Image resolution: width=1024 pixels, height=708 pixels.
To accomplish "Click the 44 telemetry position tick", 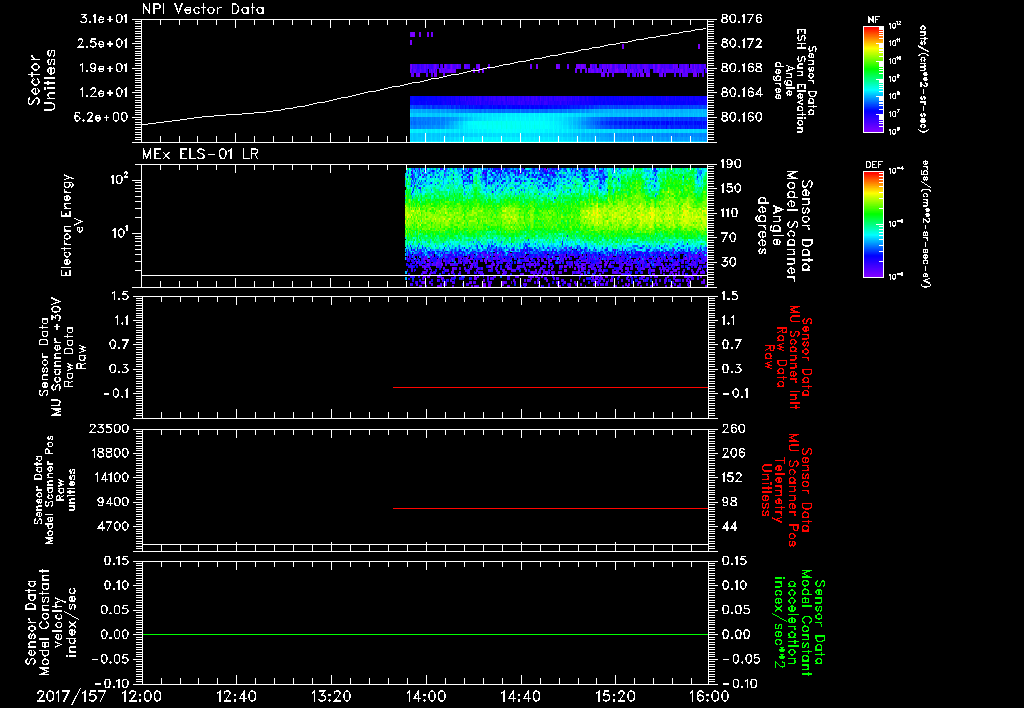I will tap(729, 526).
